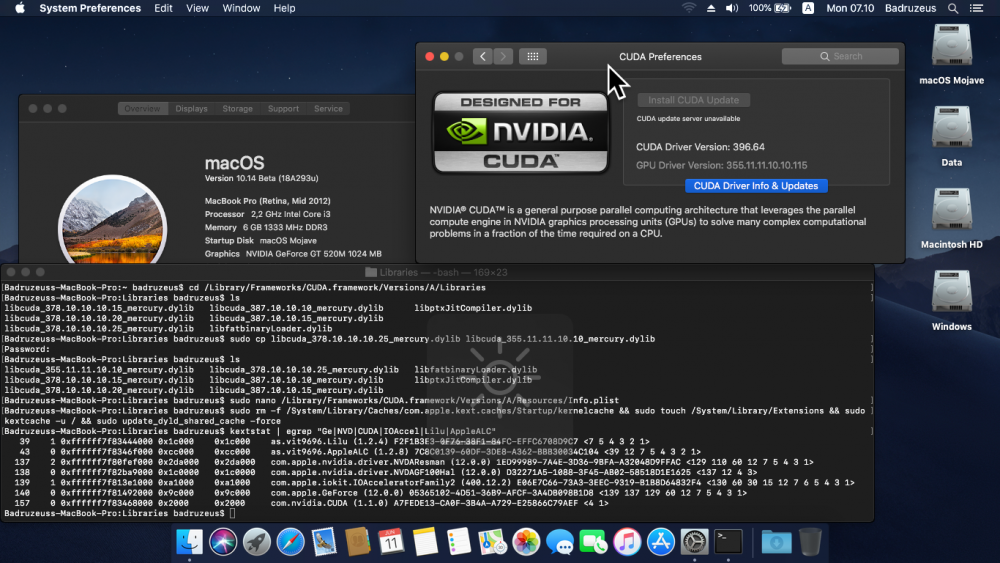Select macOS Mojave drive on desktop
Screen dimensions: 1000x563
pos(952,54)
